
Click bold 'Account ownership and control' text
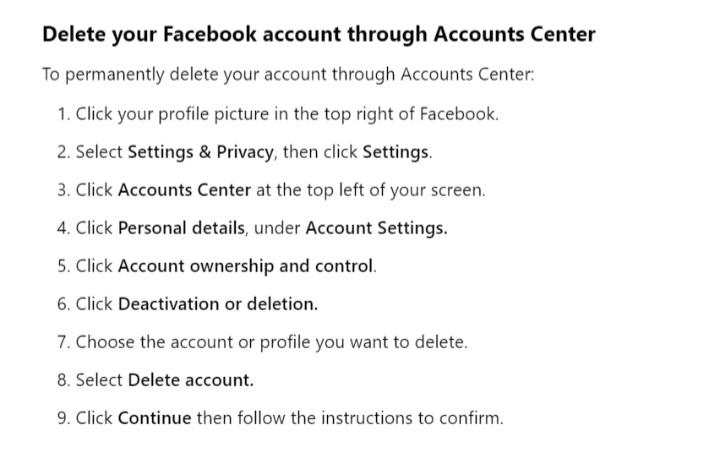tap(245, 266)
